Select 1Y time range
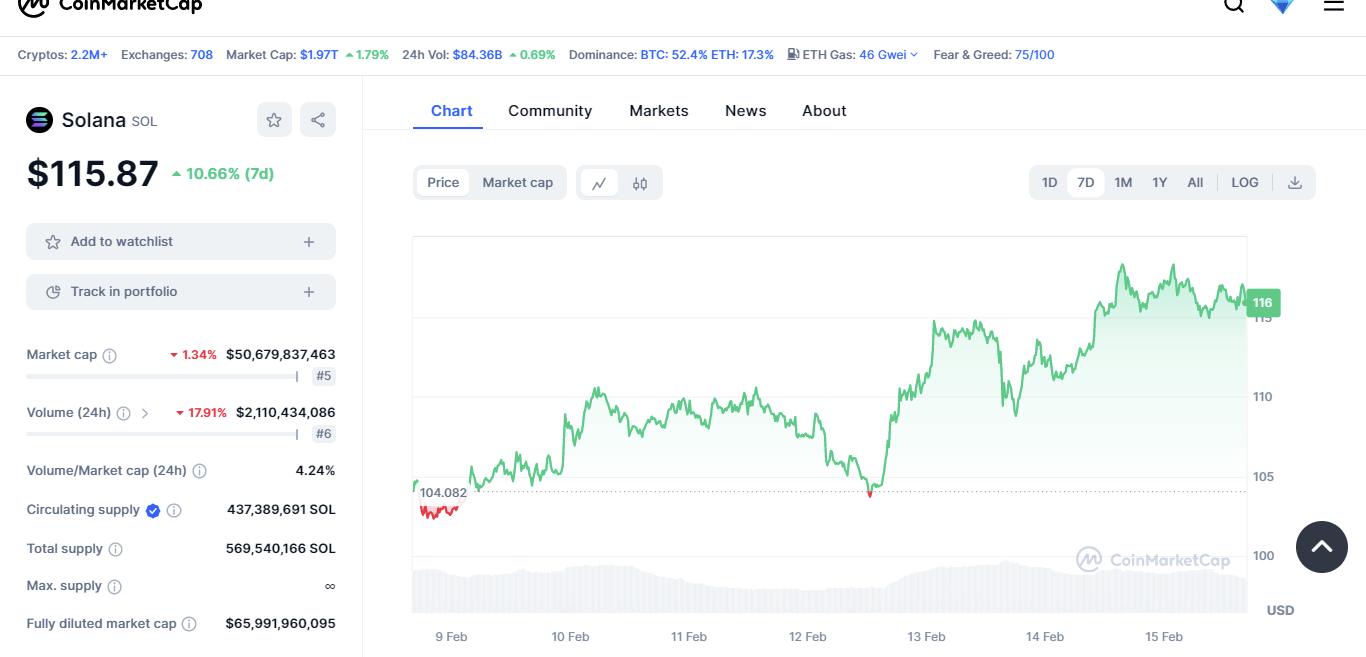 click(1160, 183)
